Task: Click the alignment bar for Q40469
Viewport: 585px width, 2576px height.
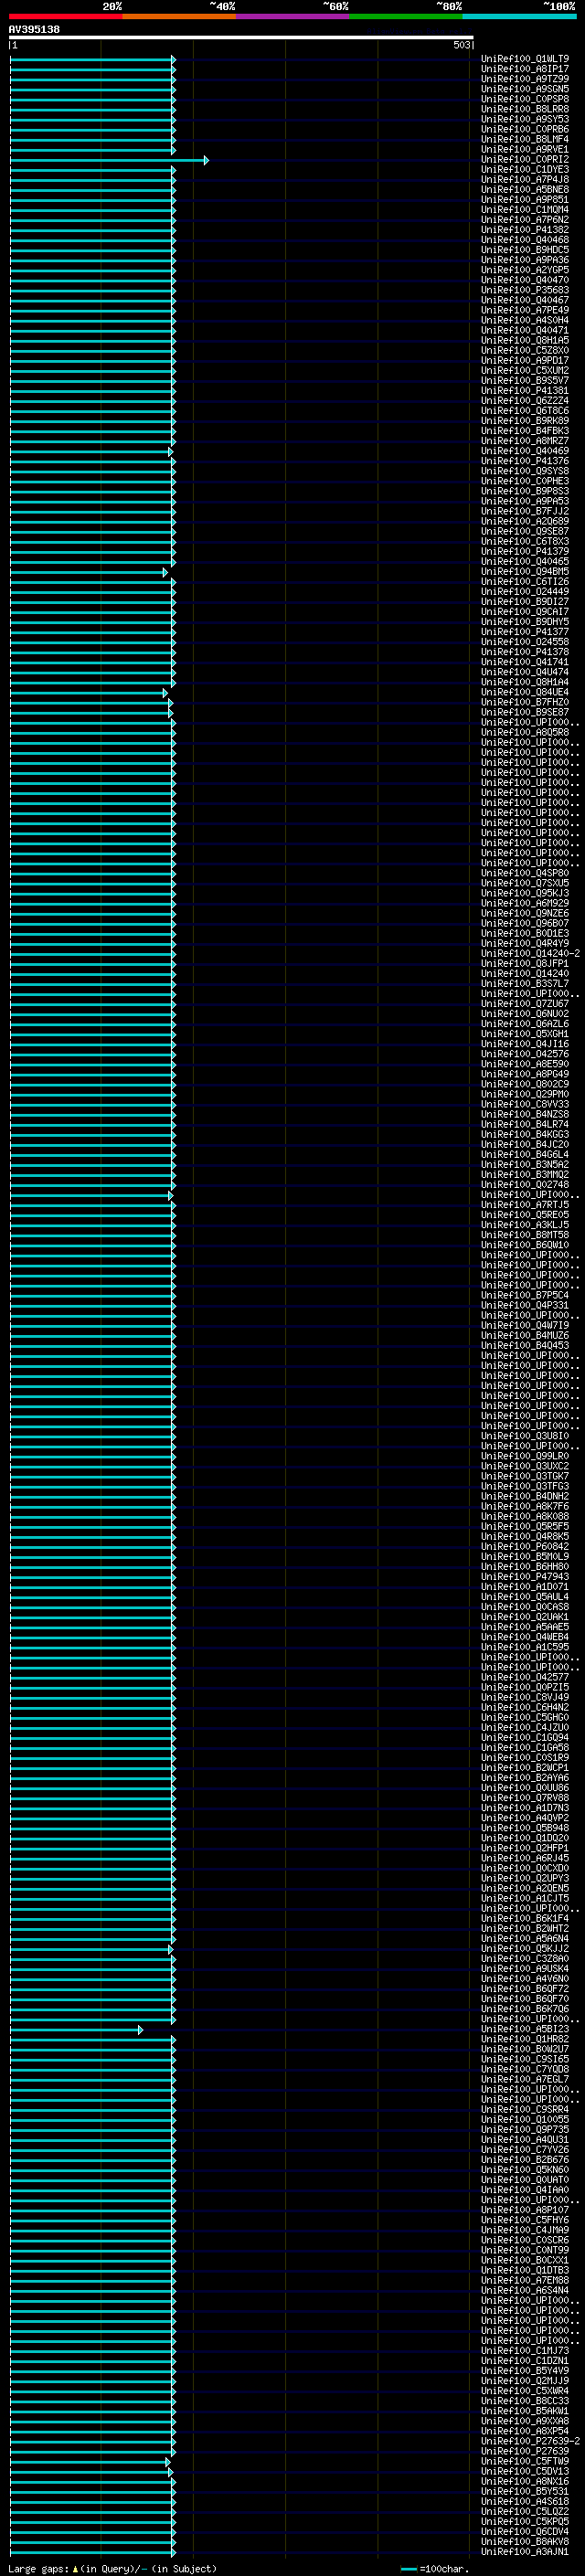Action: pyautogui.click(x=90, y=452)
